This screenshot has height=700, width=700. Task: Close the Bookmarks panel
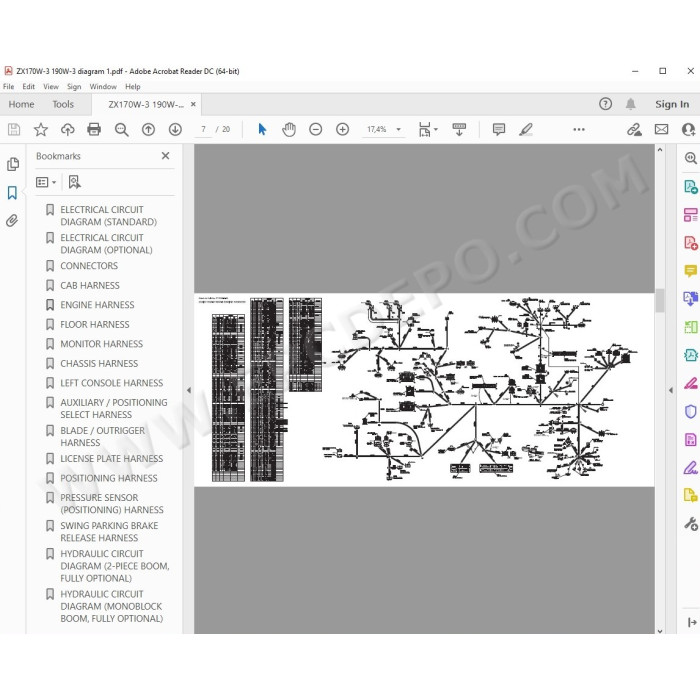point(165,156)
